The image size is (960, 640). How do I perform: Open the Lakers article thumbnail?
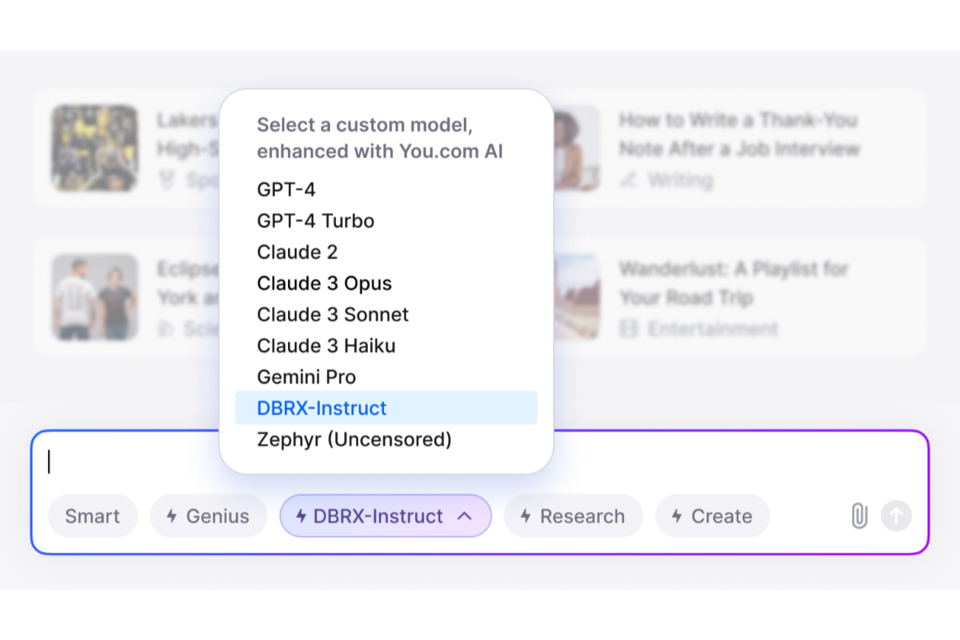(95, 148)
